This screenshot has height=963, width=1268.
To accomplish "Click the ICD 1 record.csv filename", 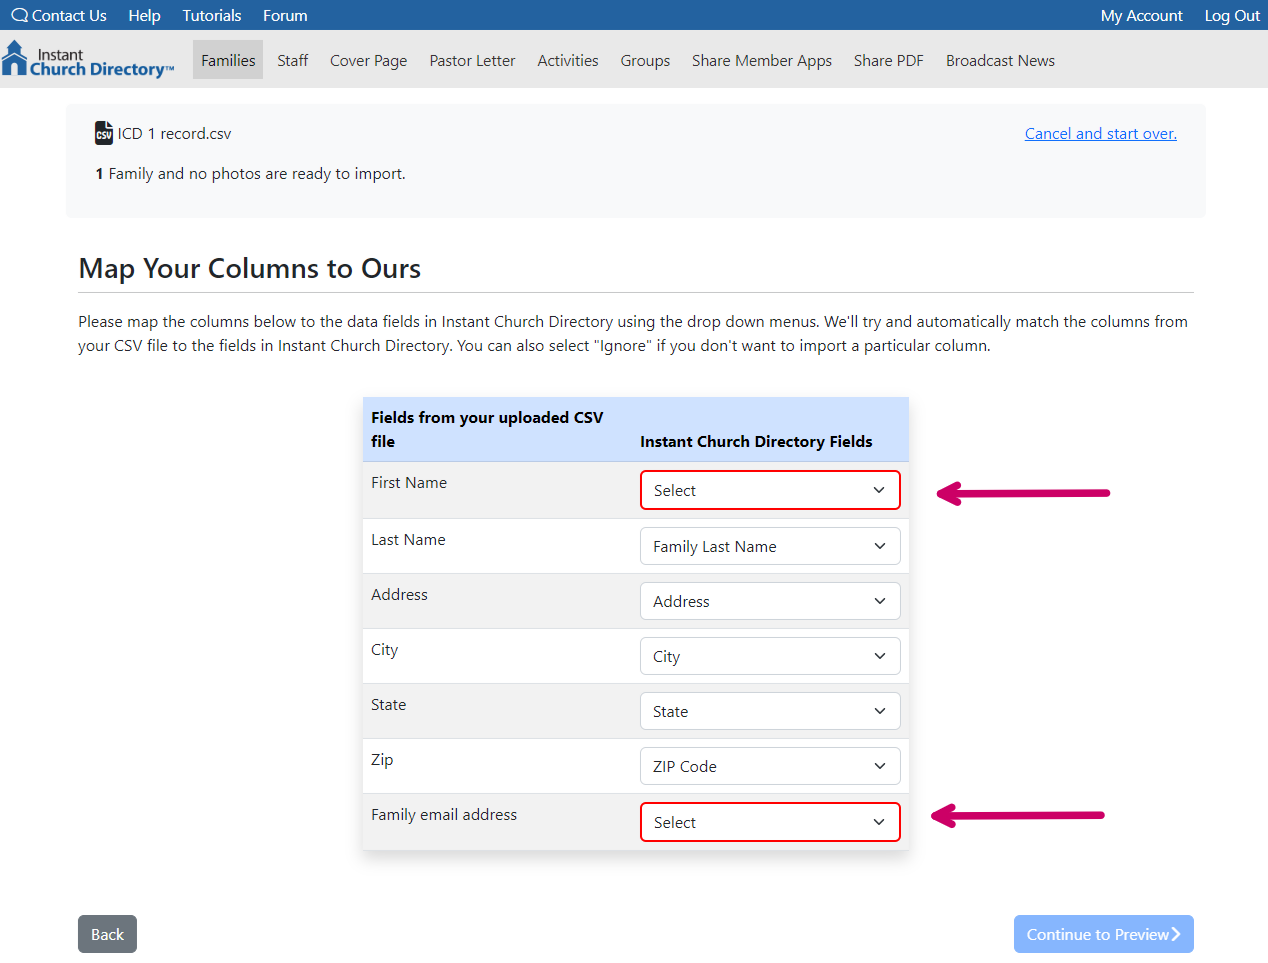I will point(174,133).
